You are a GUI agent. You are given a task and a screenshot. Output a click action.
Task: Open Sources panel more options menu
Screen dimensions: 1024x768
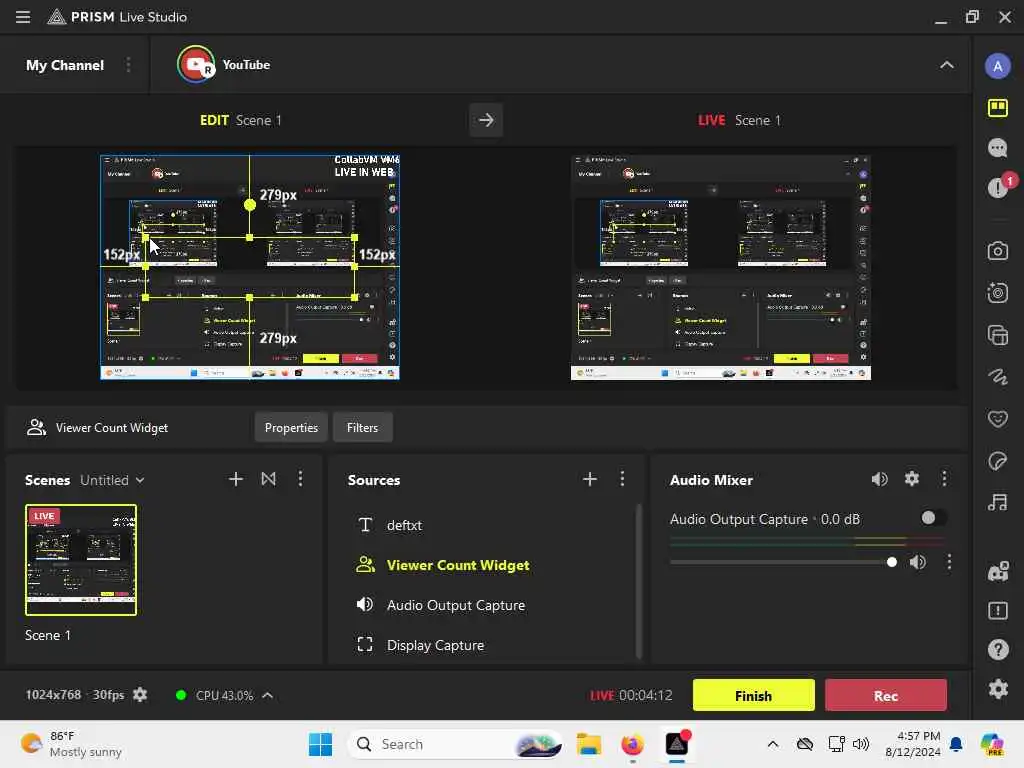(622, 479)
